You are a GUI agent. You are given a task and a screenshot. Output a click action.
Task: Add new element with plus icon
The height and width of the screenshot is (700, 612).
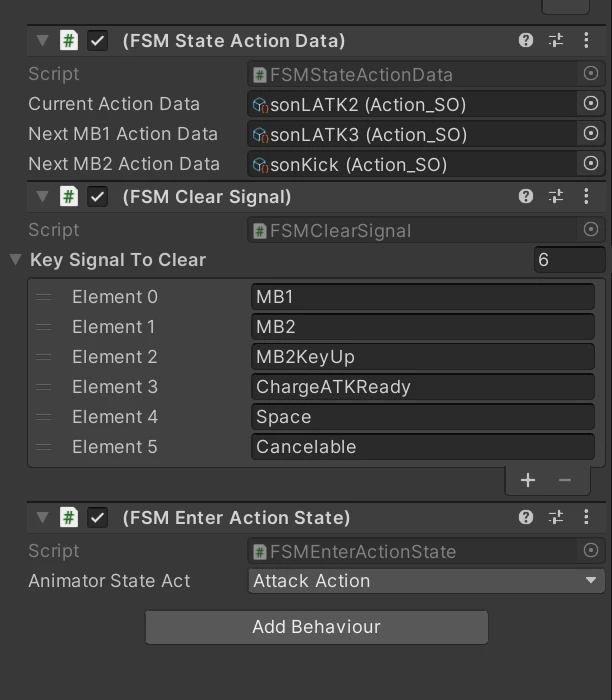(x=528, y=480)
